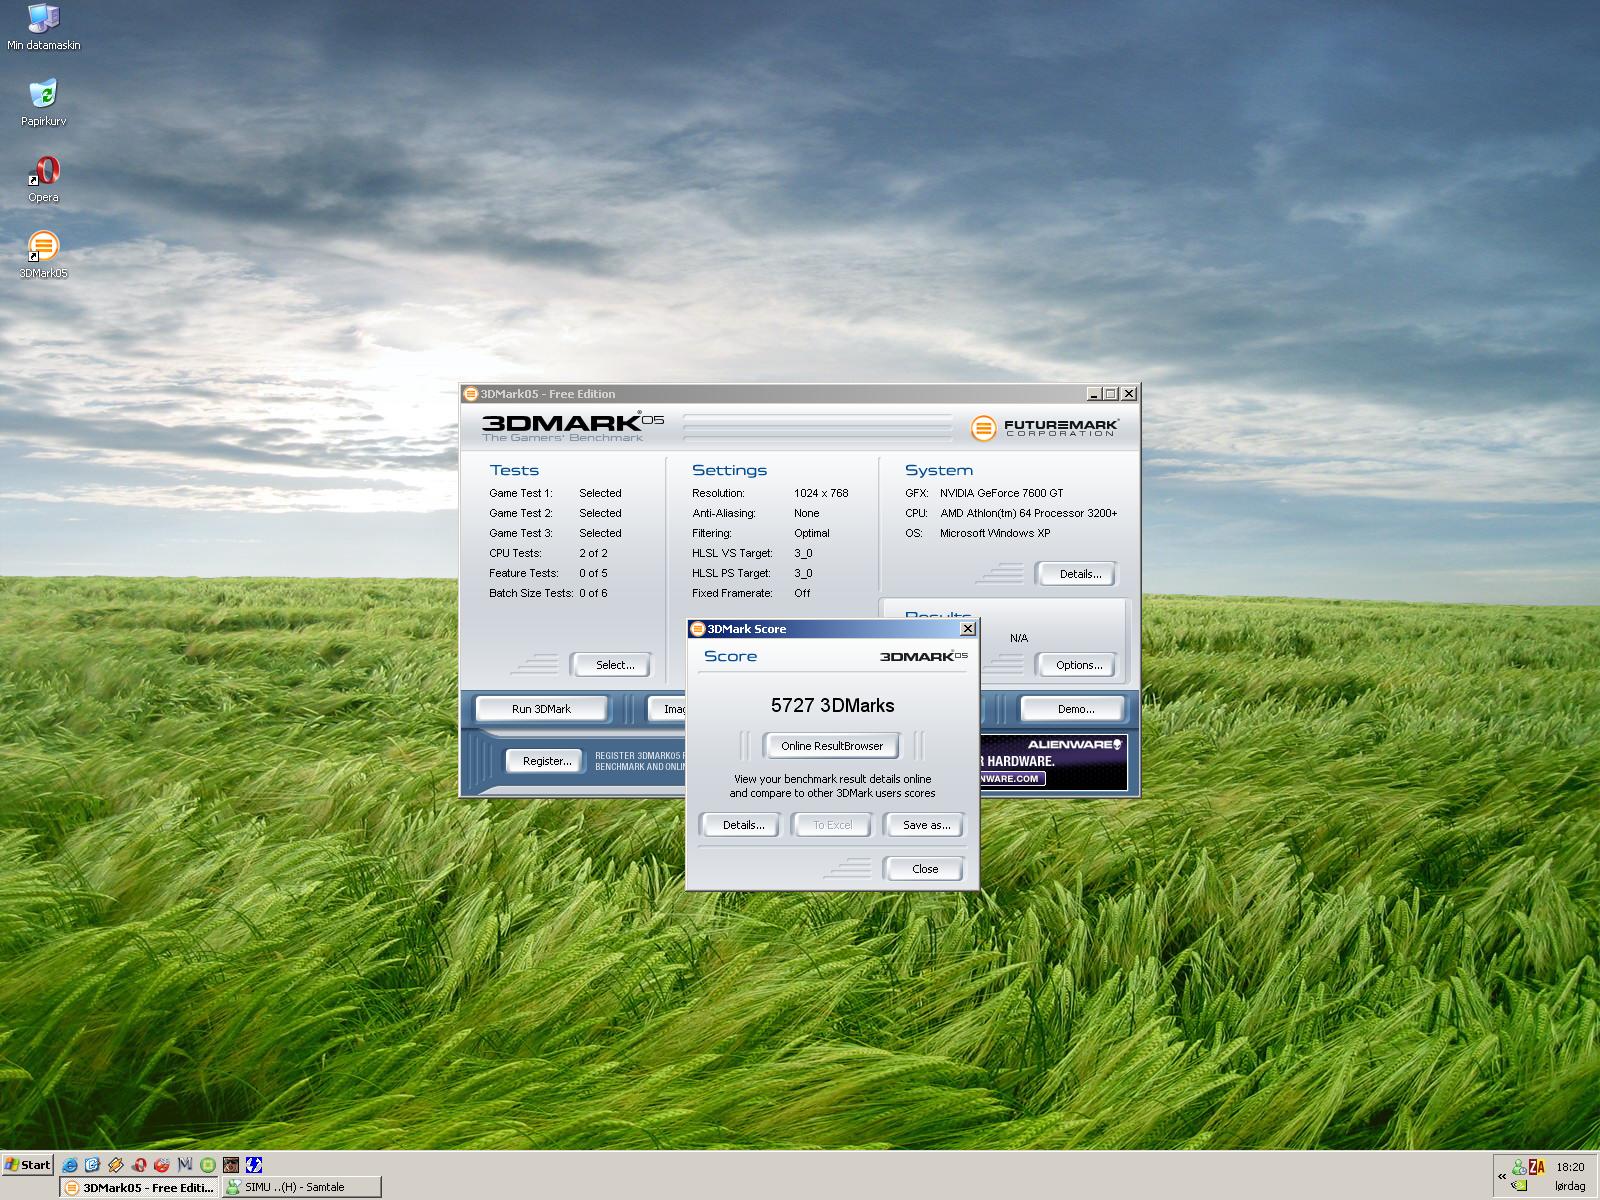
Task: Click the NVIDIA tray icon
Action: tap(1520, 1186)
